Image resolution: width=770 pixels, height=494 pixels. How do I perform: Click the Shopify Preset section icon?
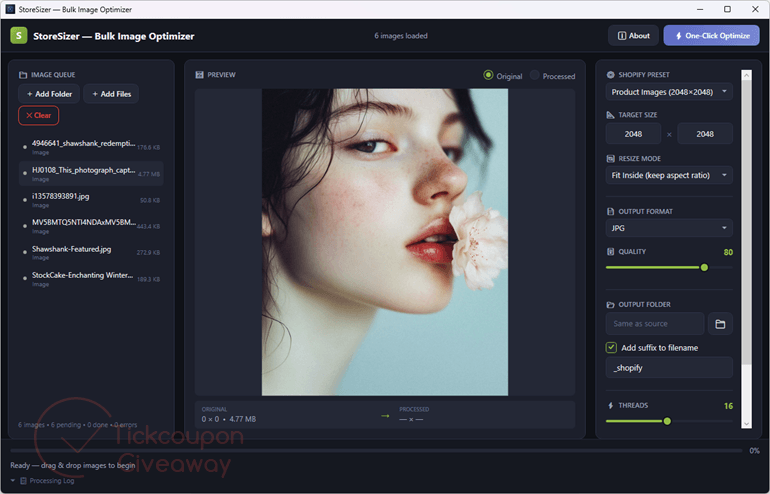610,75
